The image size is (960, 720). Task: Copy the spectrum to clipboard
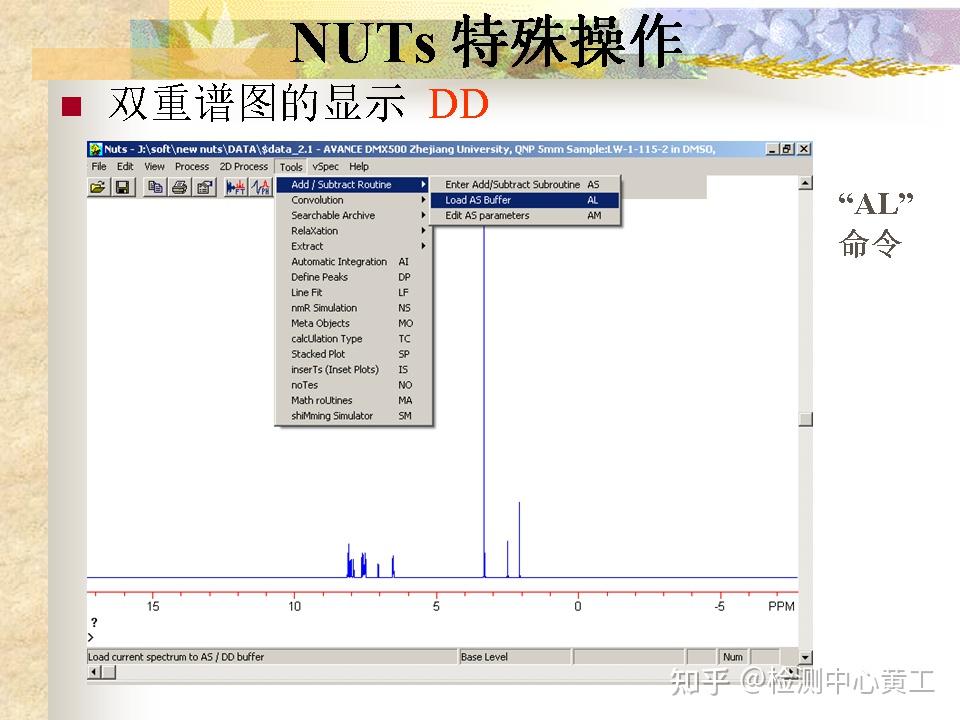click(x=156, y=186)
